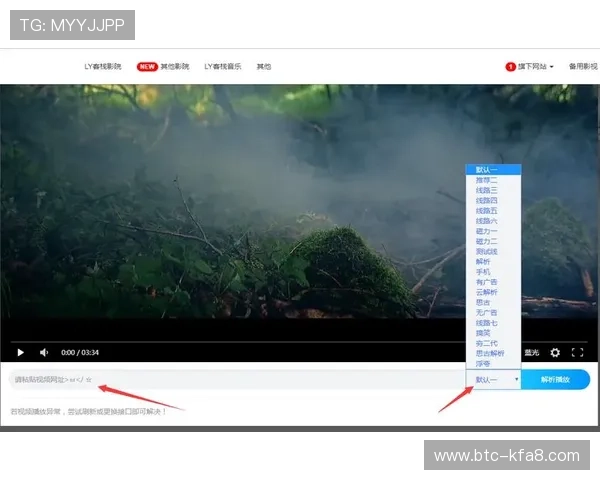Open the LY客栈影院 menu item

[102, 67]
